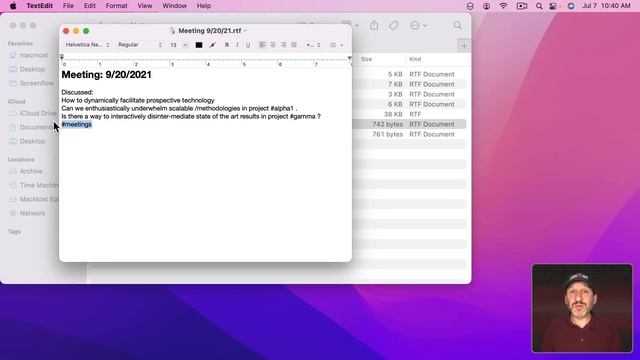This screenshot has width=640, height=360.
Task: Add a new Finder tab with plus button
Action: 464,46
